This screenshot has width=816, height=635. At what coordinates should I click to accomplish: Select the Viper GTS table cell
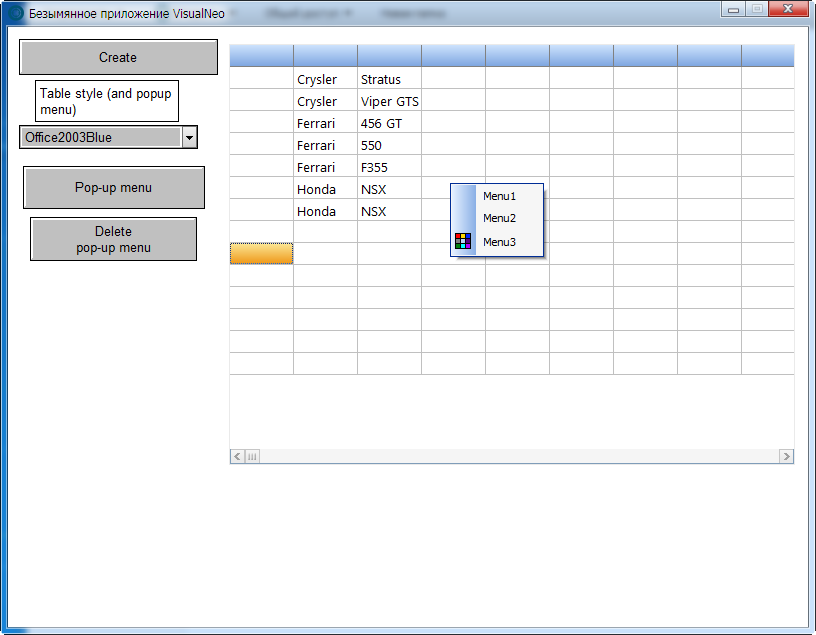(x=389, y=101)
